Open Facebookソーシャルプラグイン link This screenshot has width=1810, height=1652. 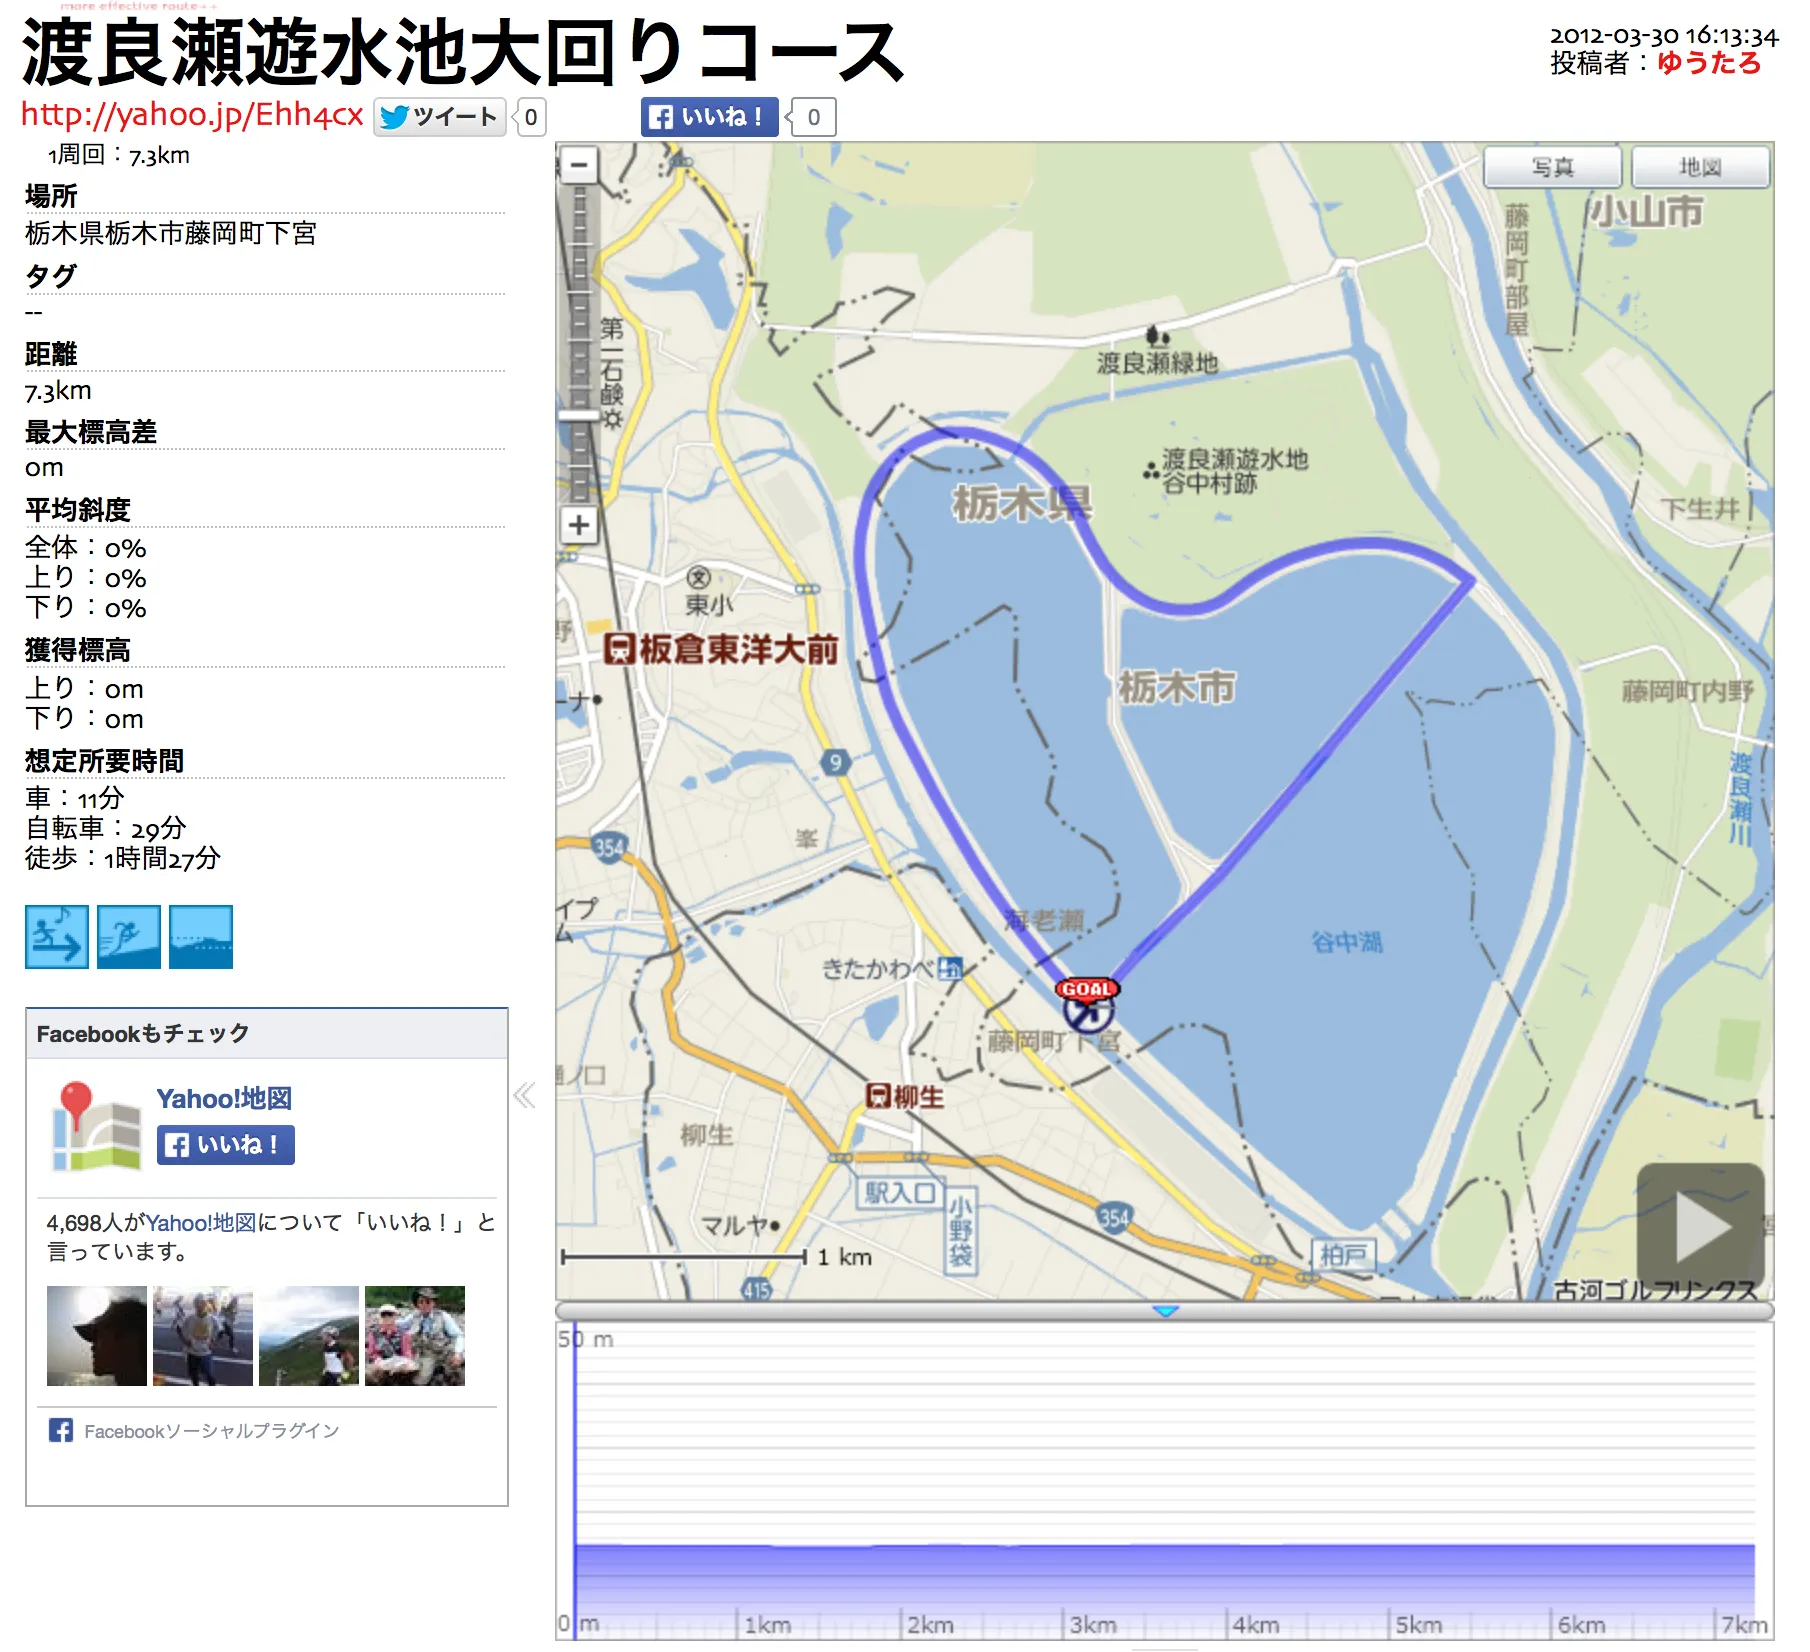pyautogui.click(x=211, y=1431)
